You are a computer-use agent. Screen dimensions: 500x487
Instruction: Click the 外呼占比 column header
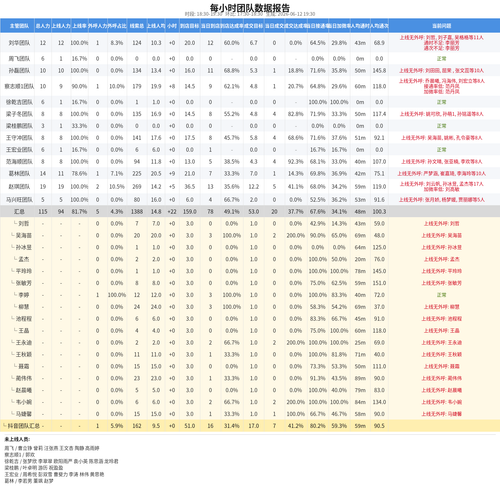[117, 26]
